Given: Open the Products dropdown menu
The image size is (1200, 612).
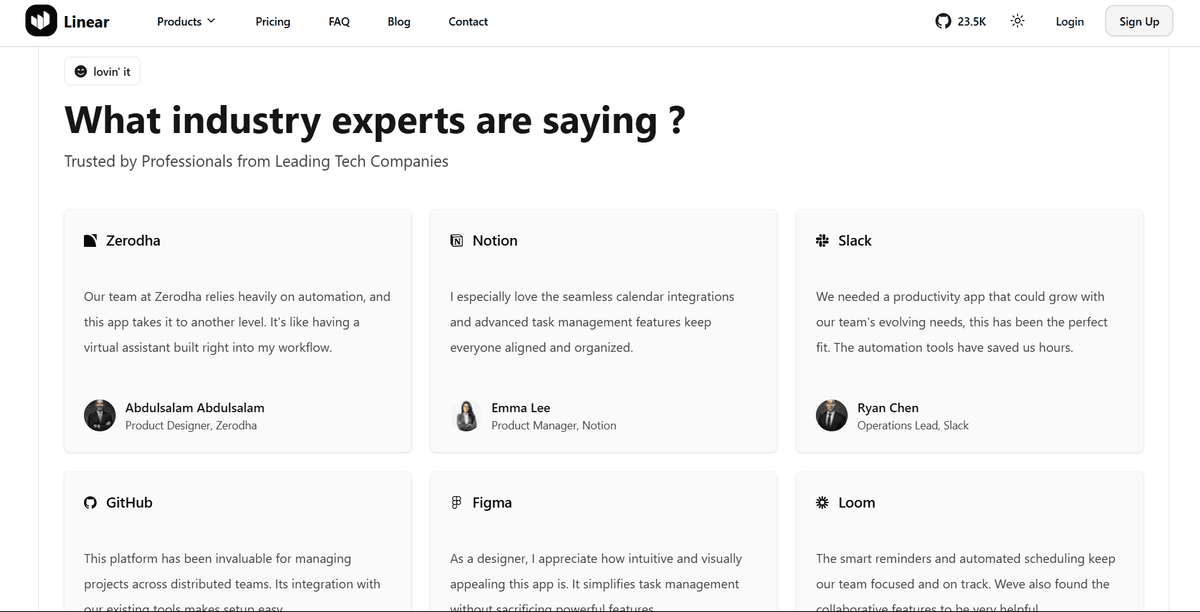Looking at the screenshot, I should 180,20.
